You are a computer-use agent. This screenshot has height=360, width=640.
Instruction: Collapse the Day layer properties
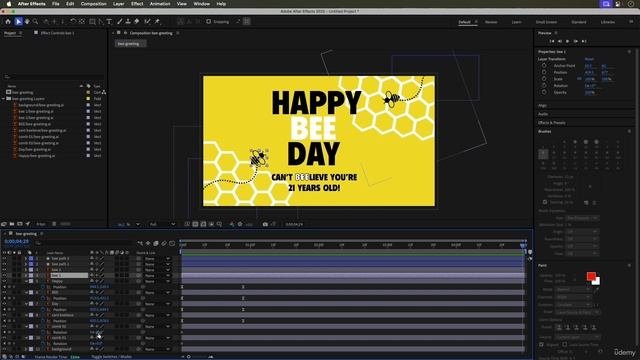tap(26, 304)
